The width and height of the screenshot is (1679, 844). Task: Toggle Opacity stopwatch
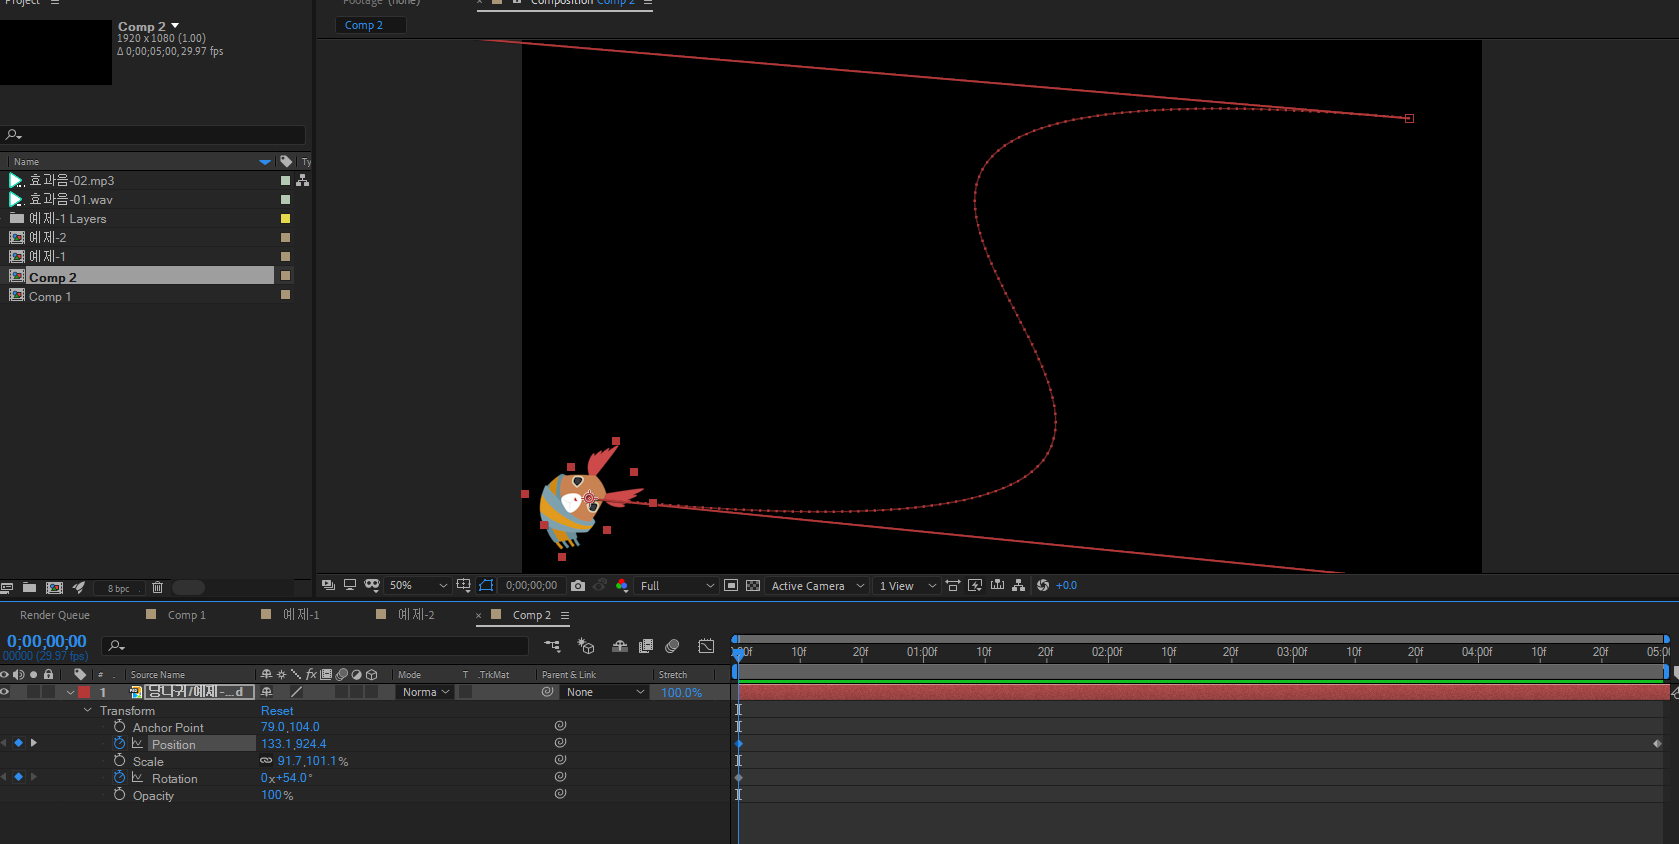tap(120, 795)
